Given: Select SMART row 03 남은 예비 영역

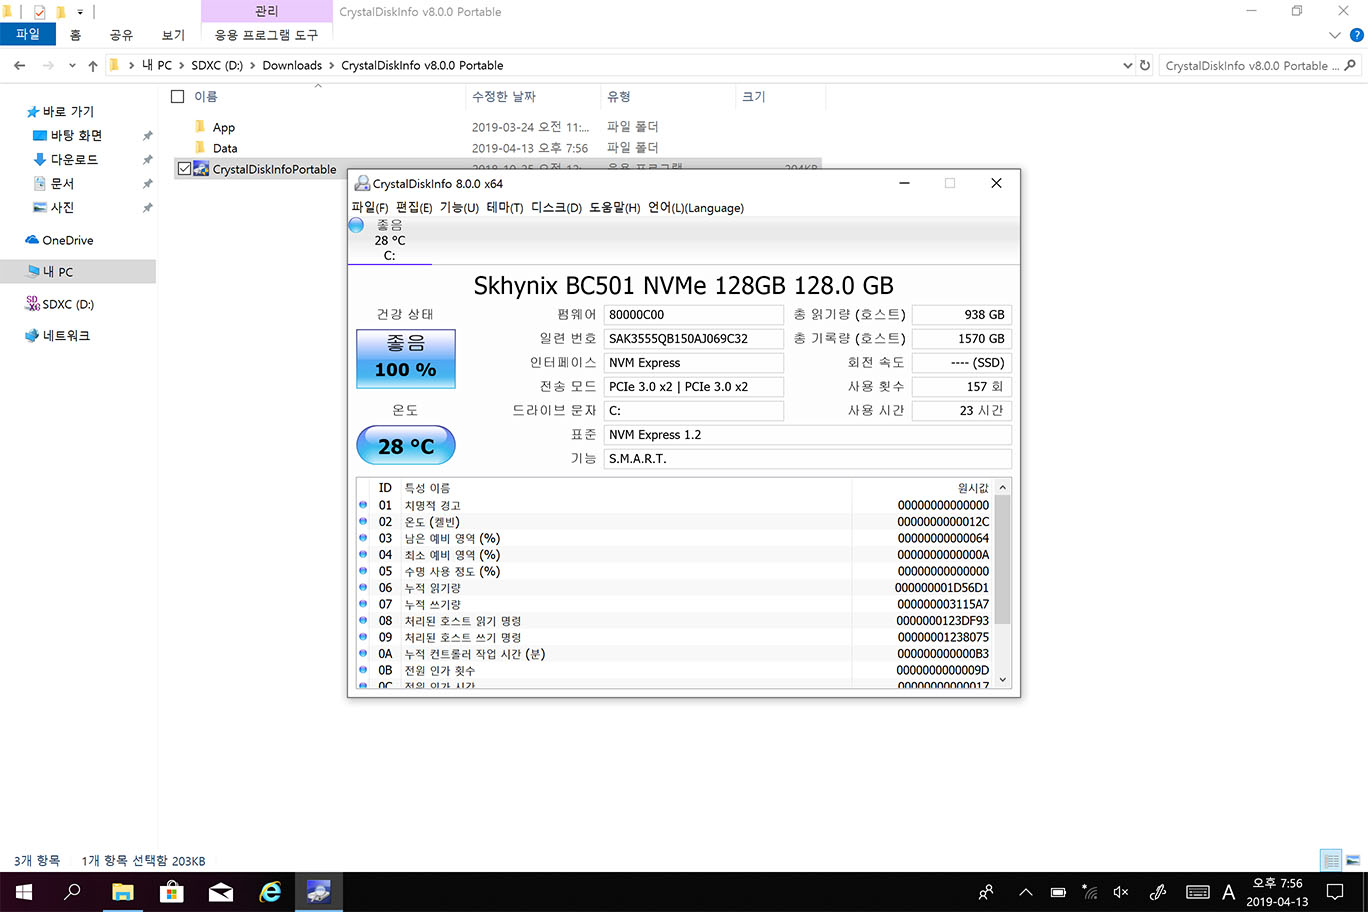Looking at the screenshot, I should pos(675,538).
